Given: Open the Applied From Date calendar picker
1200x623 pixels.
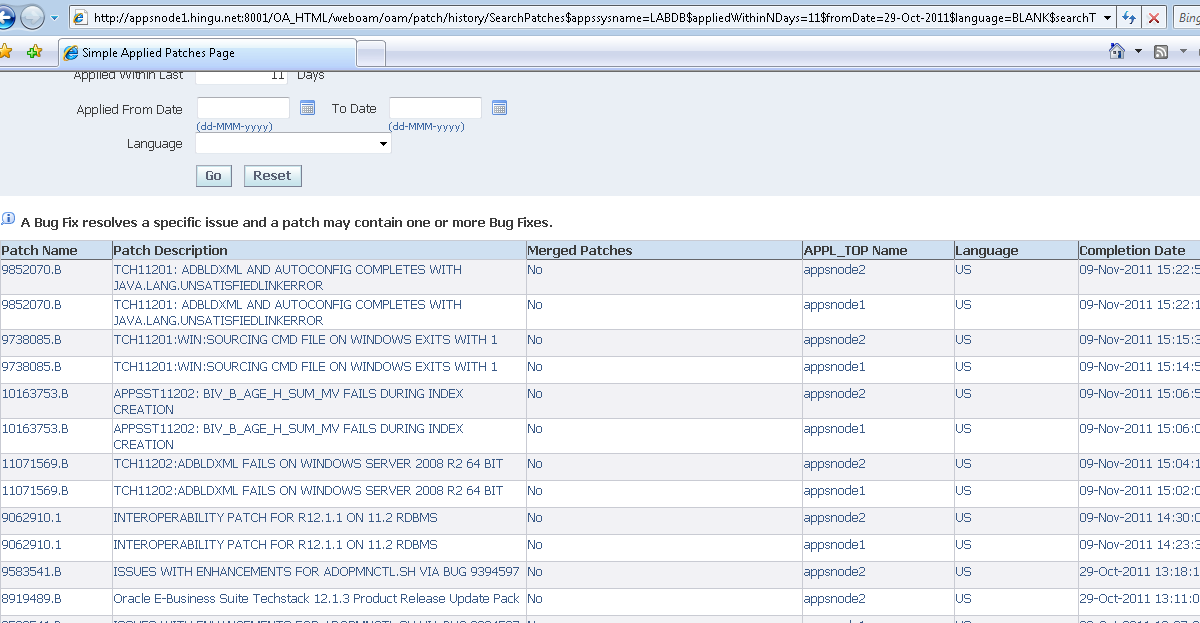Looking at the screenshot, I should pos(307,108).
